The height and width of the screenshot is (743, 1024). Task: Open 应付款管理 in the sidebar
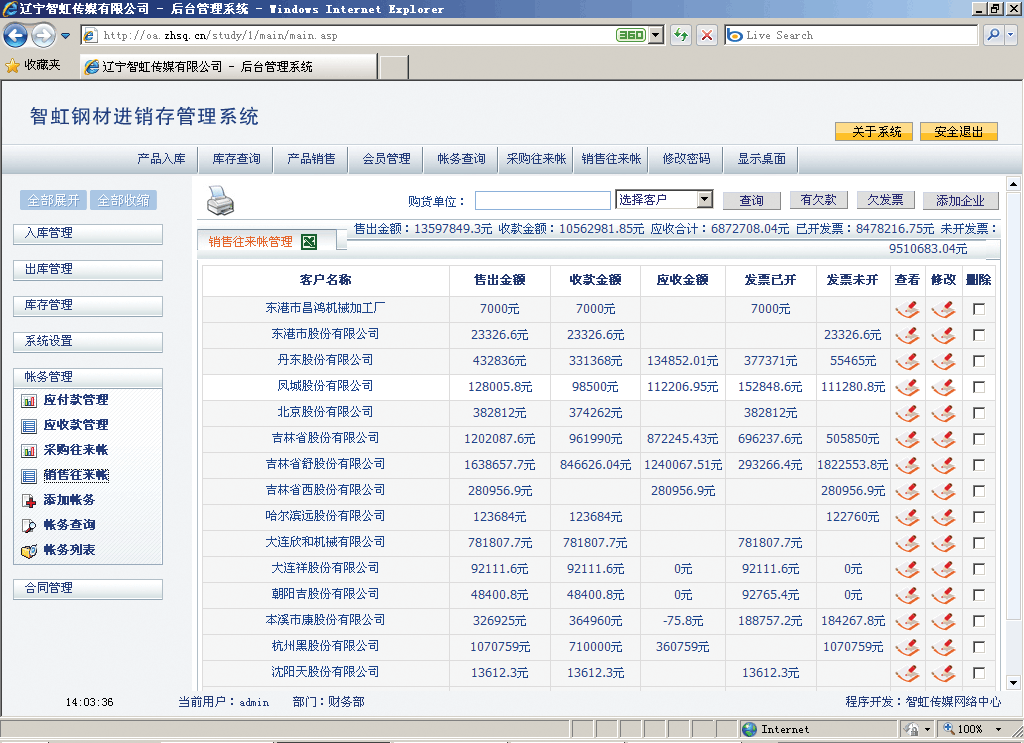[75, 400]
